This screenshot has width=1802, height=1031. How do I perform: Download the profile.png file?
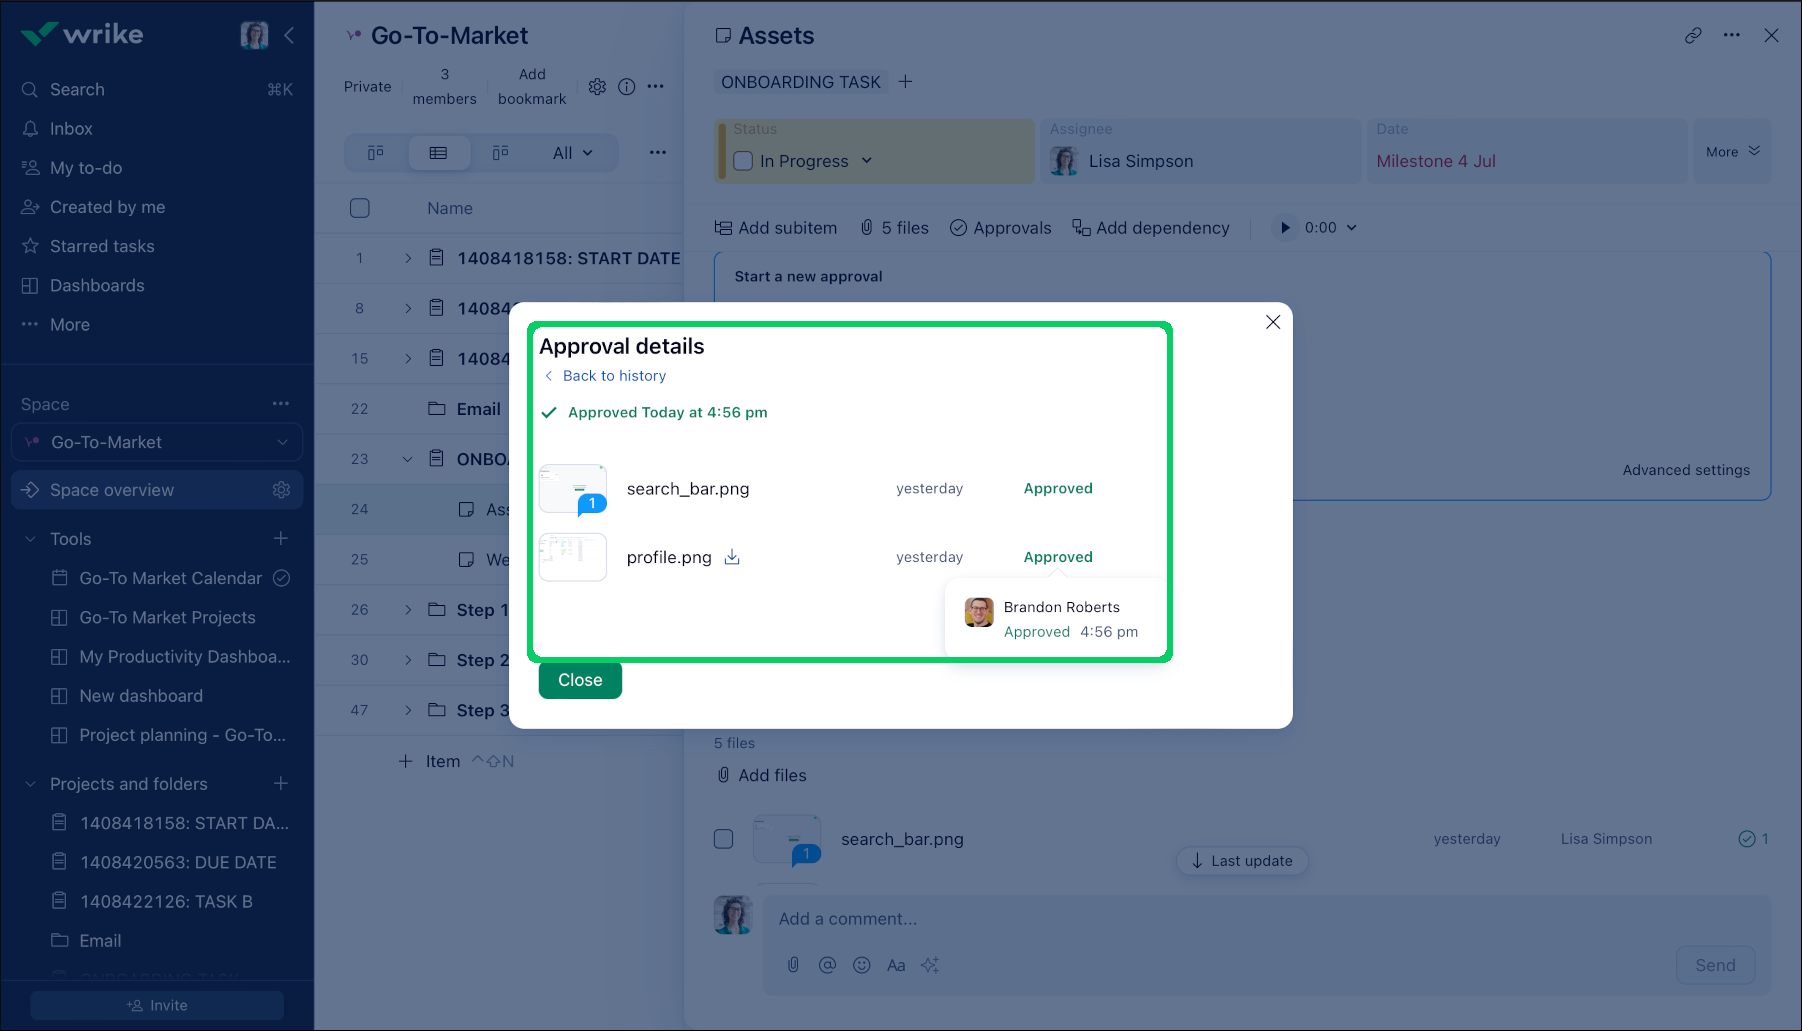point(732,557)
